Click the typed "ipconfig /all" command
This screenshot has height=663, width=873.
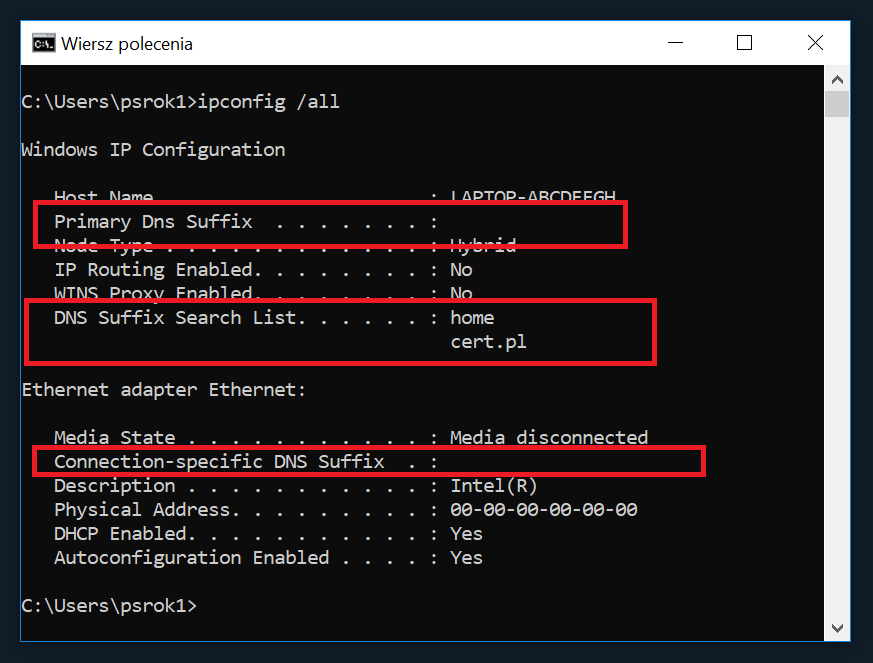coord(269,102)
